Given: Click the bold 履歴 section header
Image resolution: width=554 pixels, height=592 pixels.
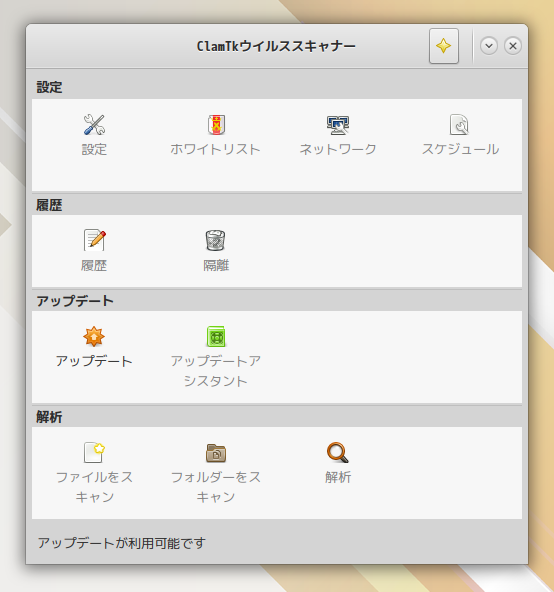Looking at the screenshot, I should pyautogui.click(x=49, y=205).
